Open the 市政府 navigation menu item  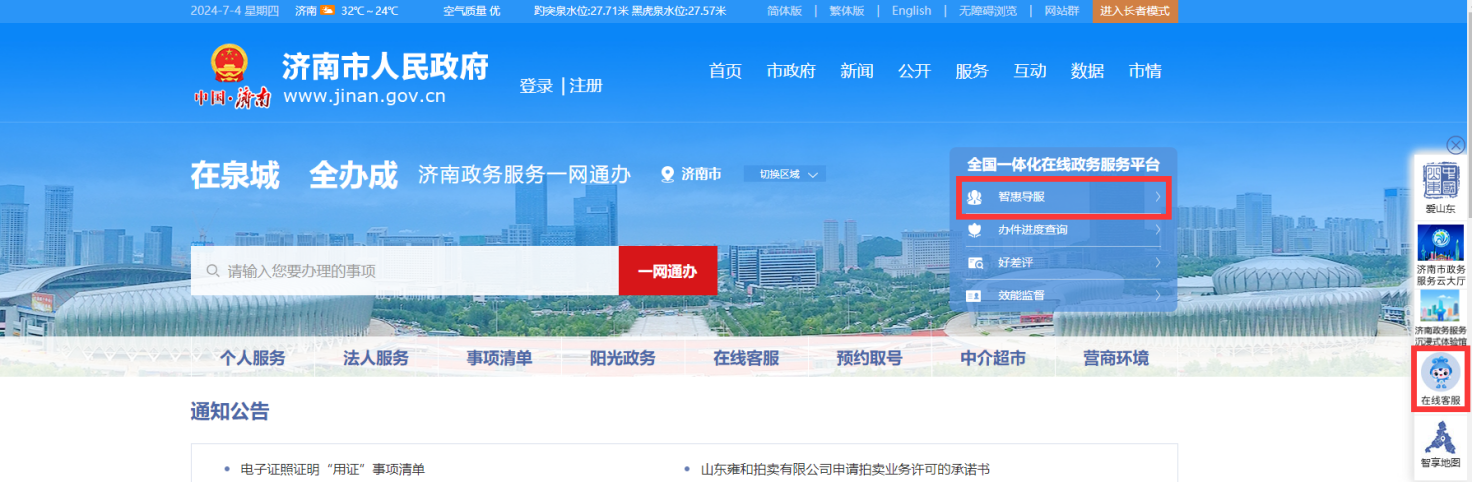[x=791, y=71]
